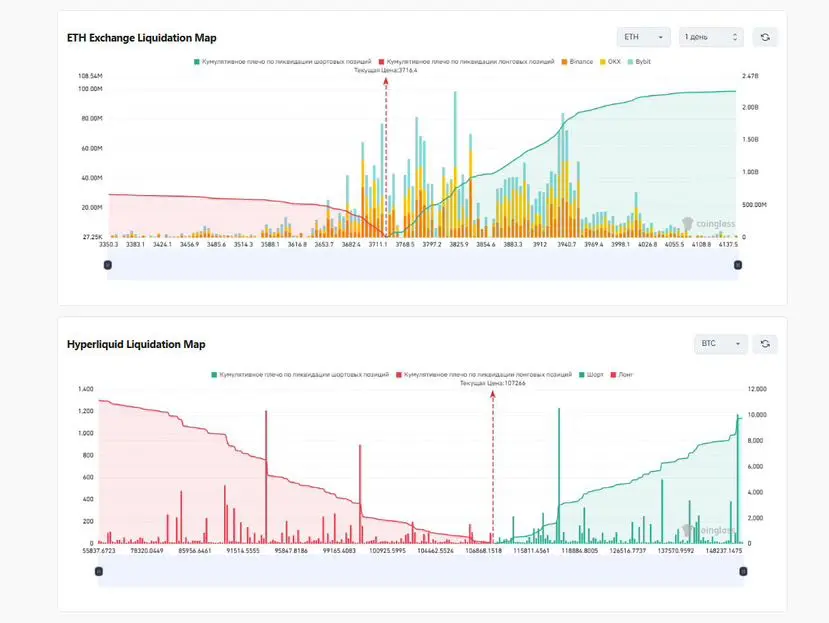The height and width of the screenshot is (623, 829).
Task: Click x-axis label 3768.5
Action: tap(405, 244)
